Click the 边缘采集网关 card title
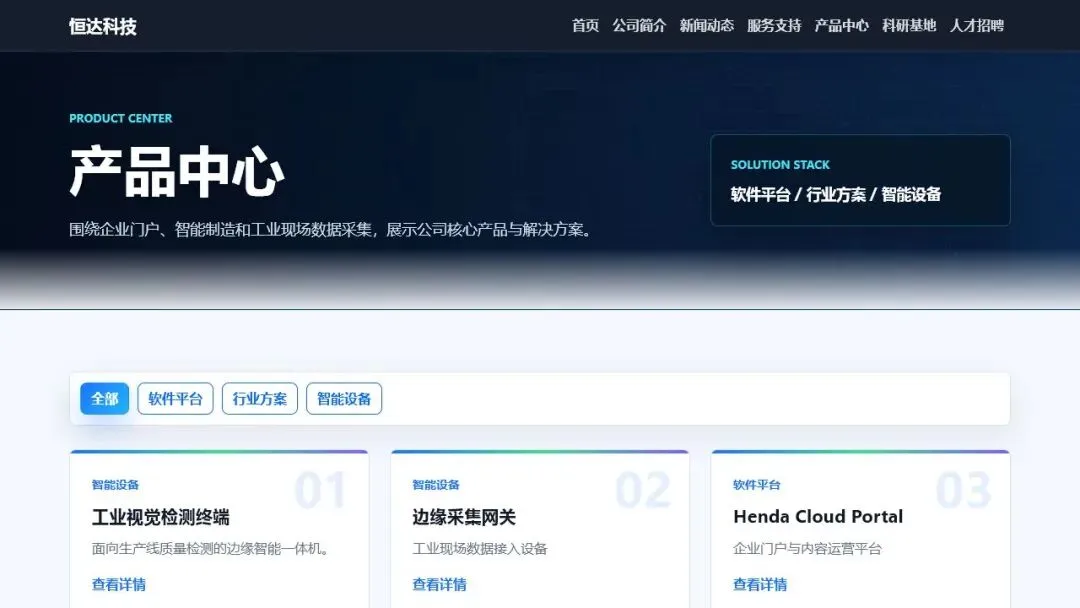 [x=464, y=517]
